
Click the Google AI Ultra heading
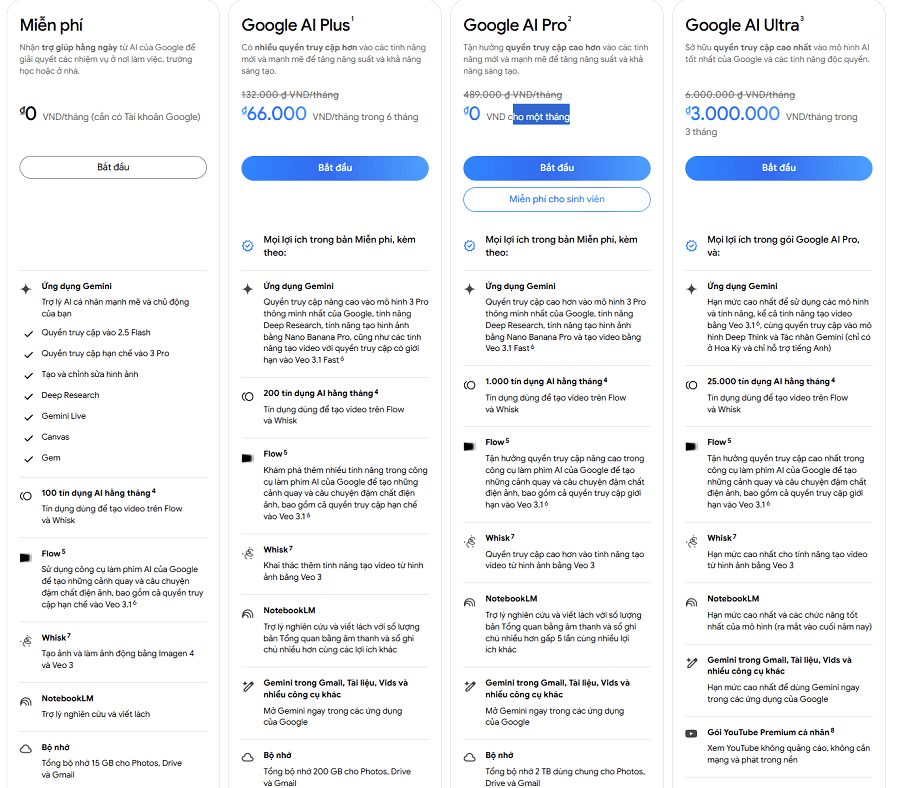(744, 25)
